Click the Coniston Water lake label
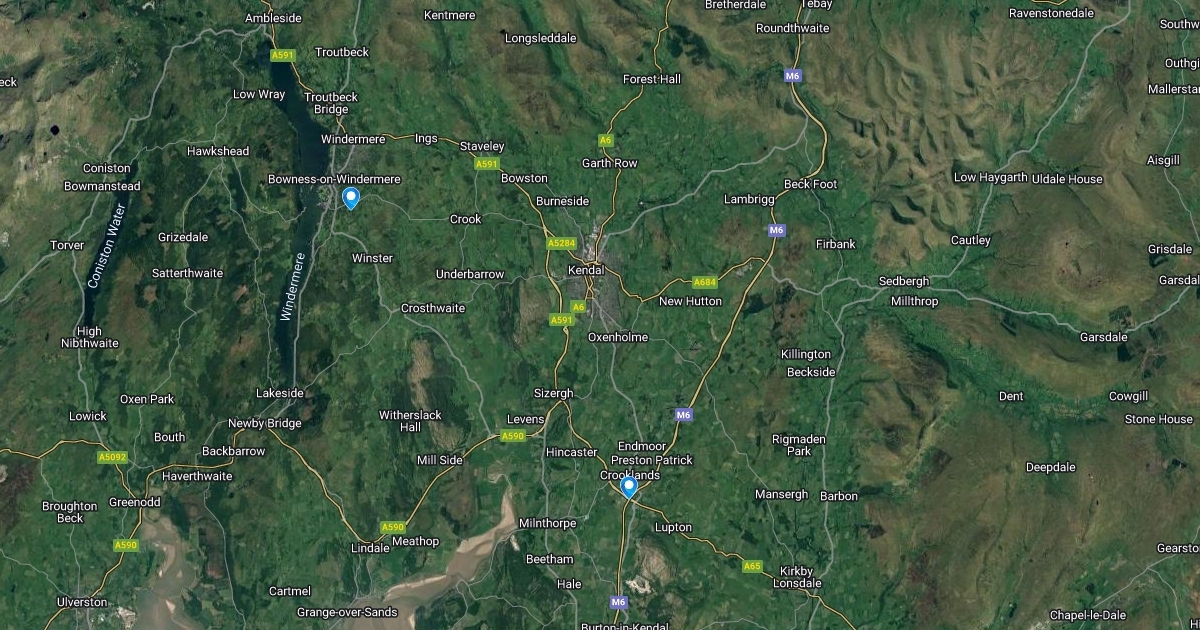 (108, 246)
